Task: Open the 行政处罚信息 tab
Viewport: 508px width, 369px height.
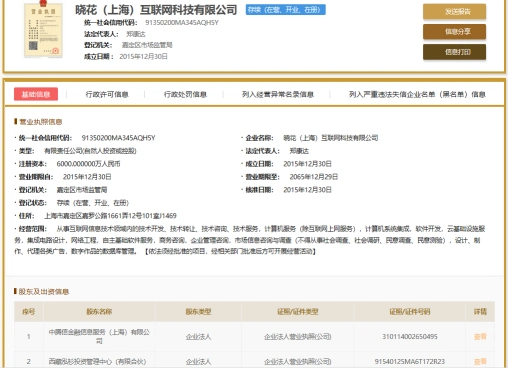Action: [185, 94]
